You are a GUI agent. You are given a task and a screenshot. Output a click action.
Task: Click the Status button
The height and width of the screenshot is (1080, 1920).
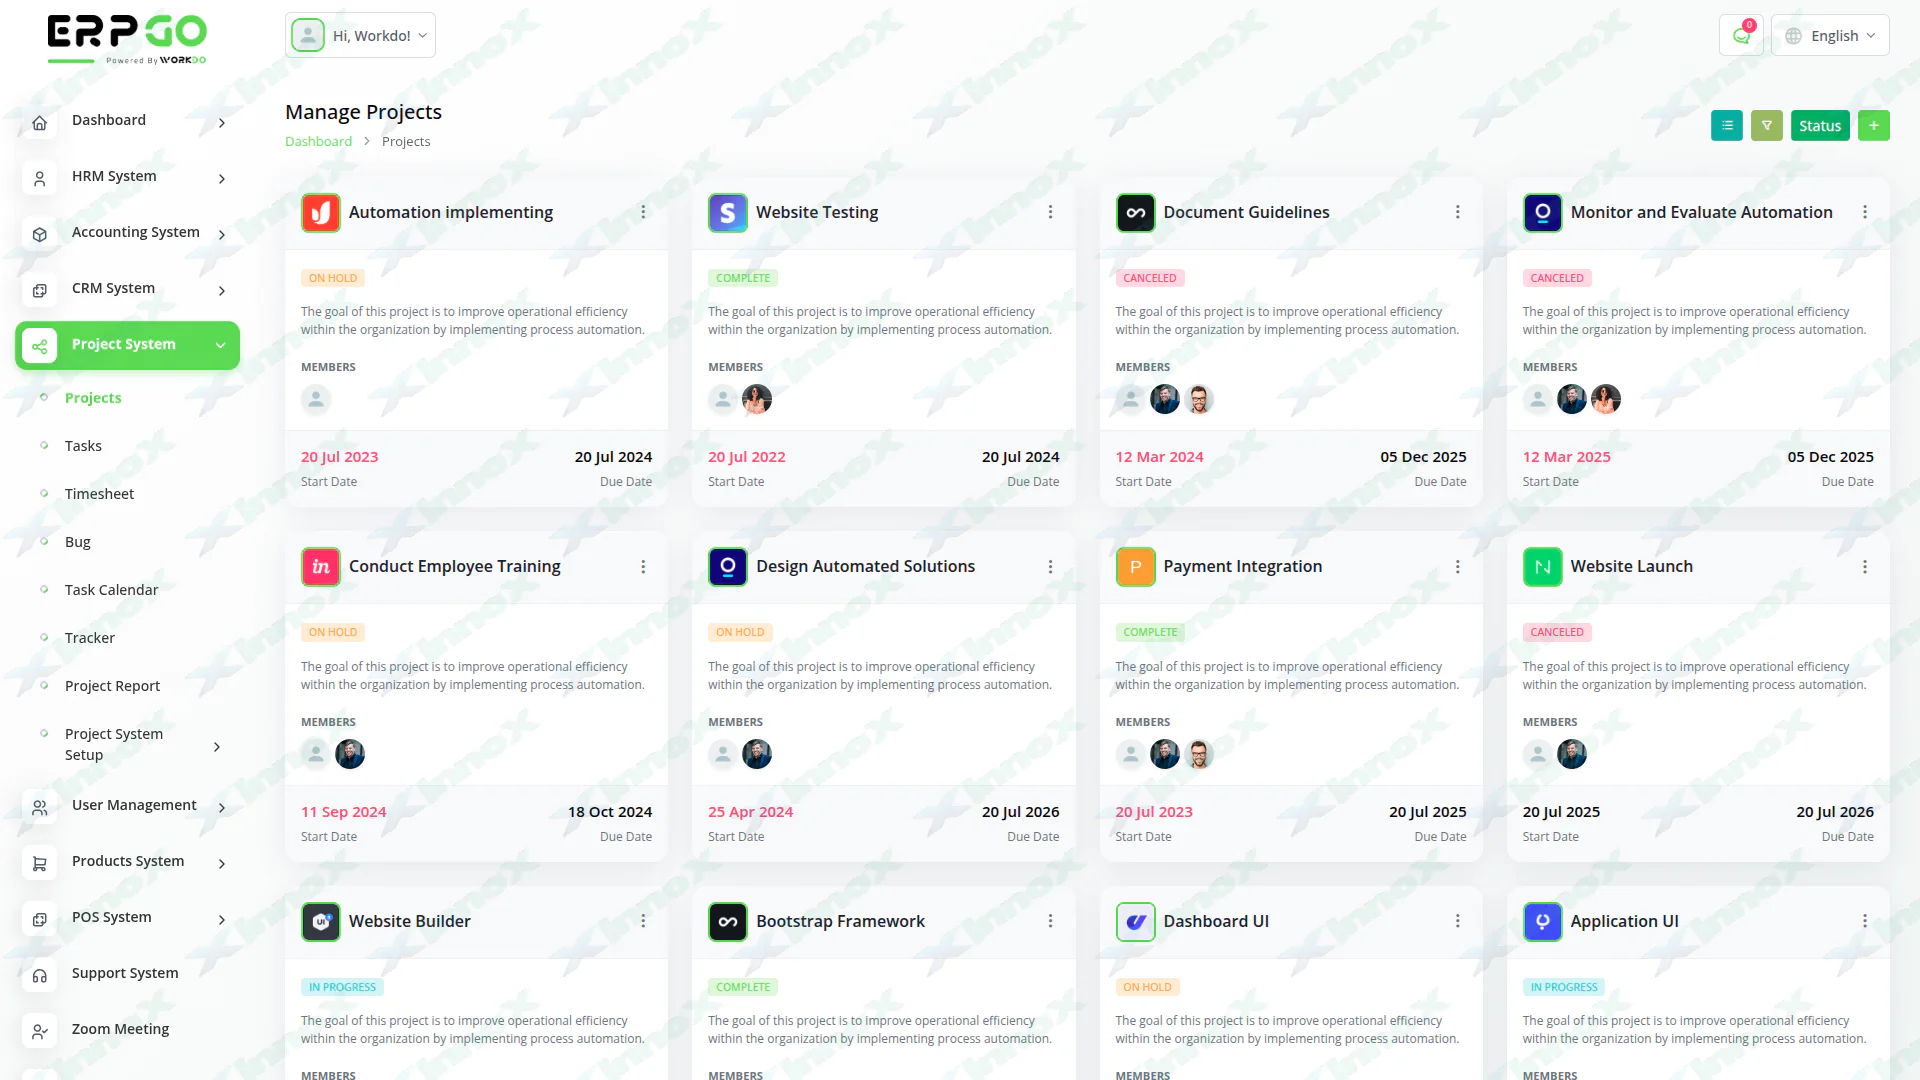pos(1819,126)
